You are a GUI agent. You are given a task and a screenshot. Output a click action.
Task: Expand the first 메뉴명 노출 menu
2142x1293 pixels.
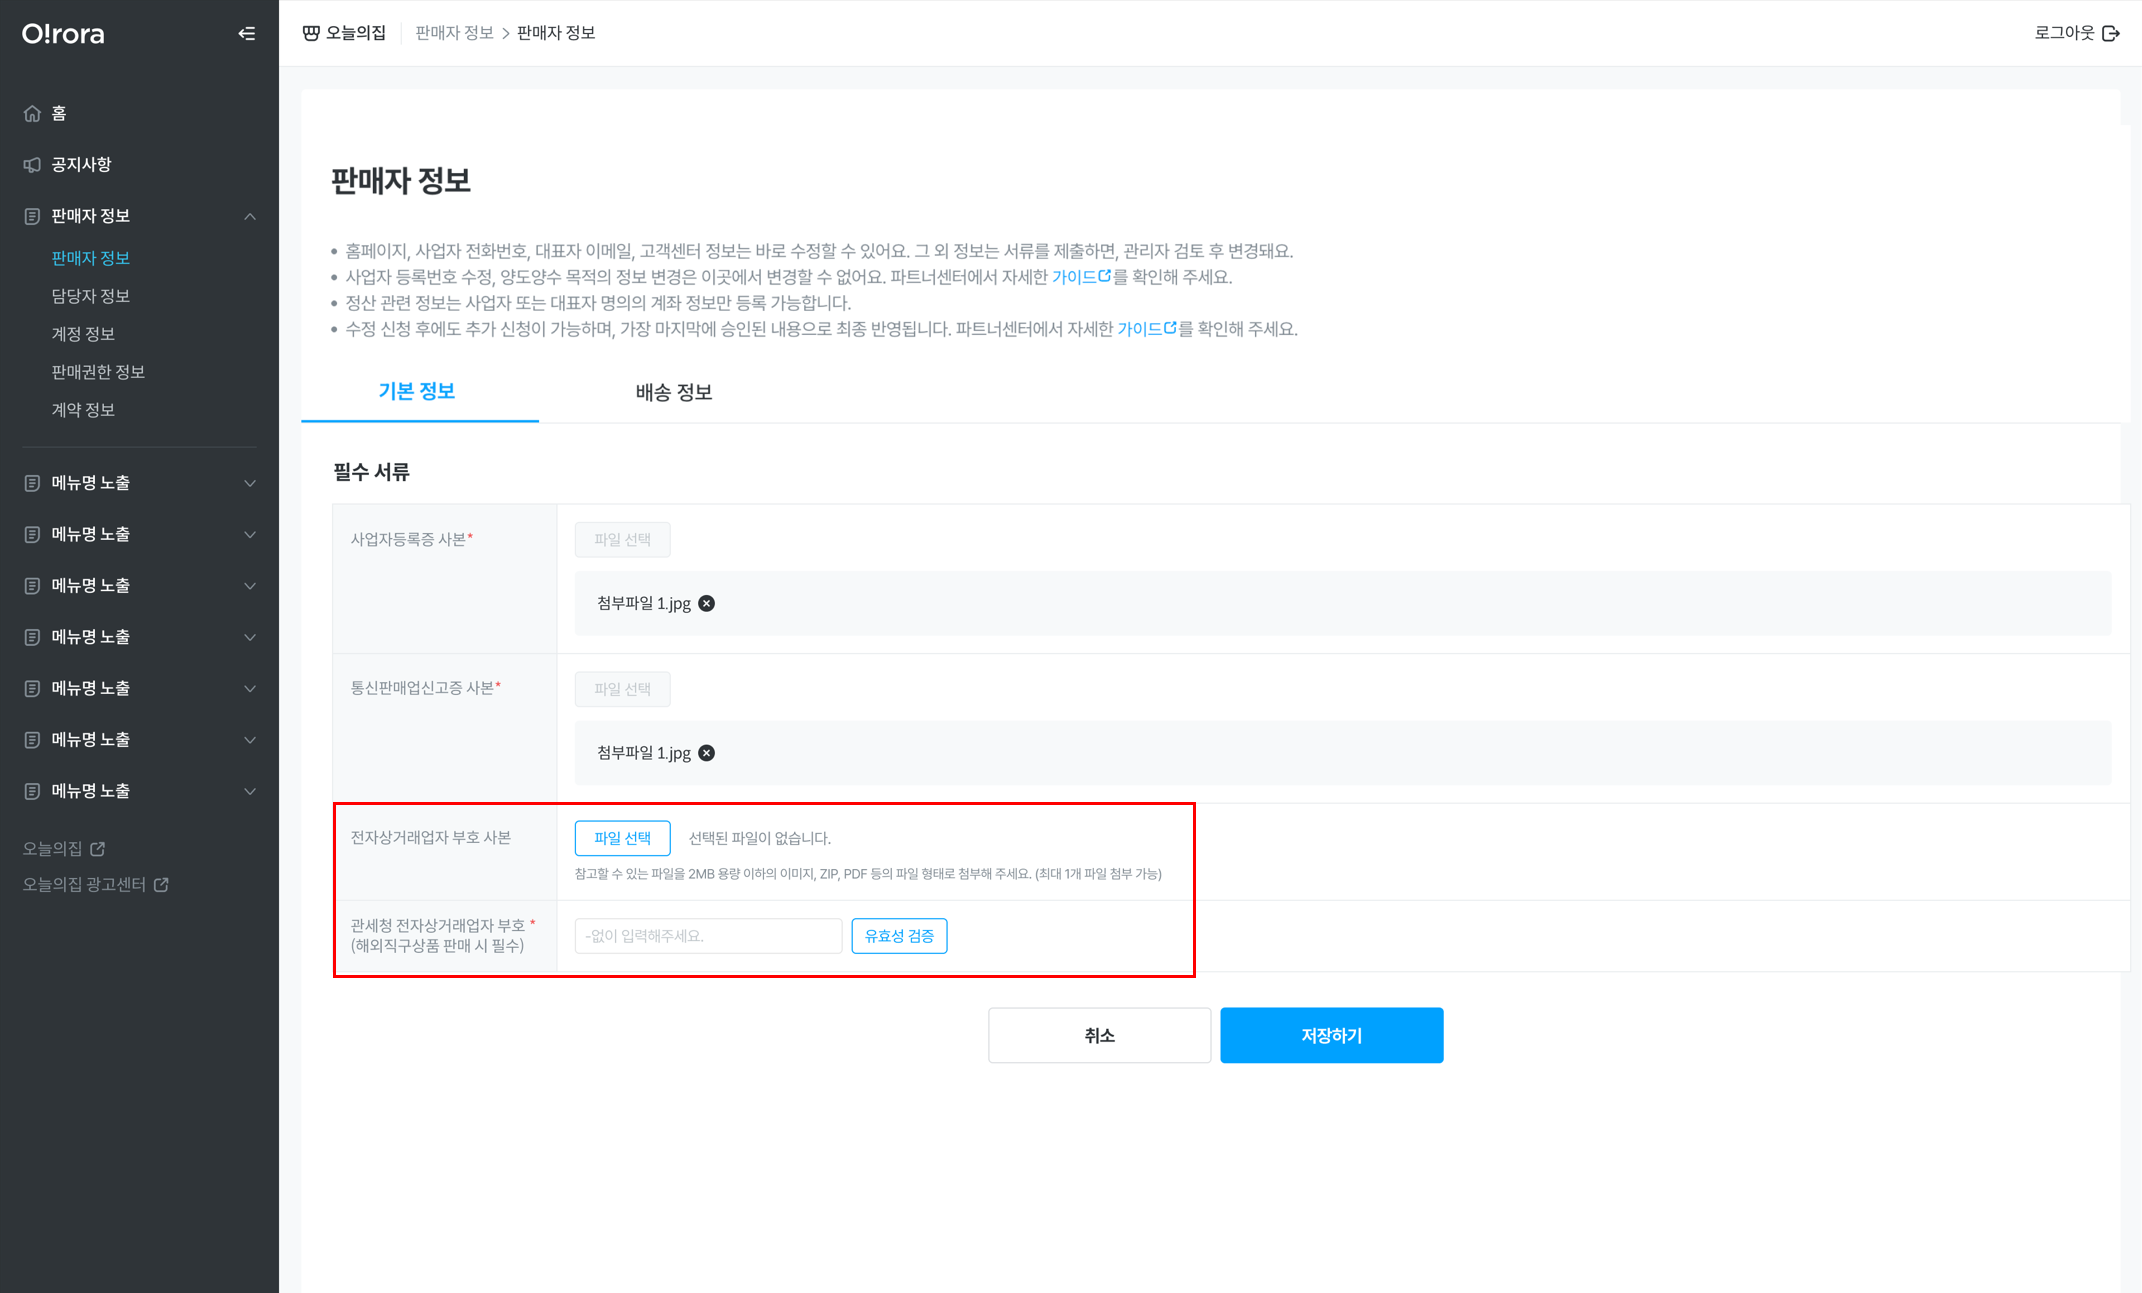tap(250, 483)
